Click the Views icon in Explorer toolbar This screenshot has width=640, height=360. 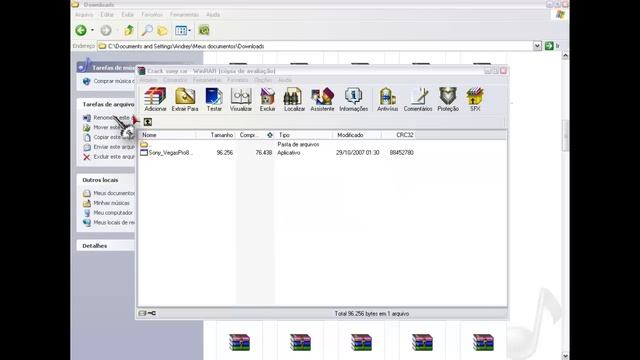(180, 30)
